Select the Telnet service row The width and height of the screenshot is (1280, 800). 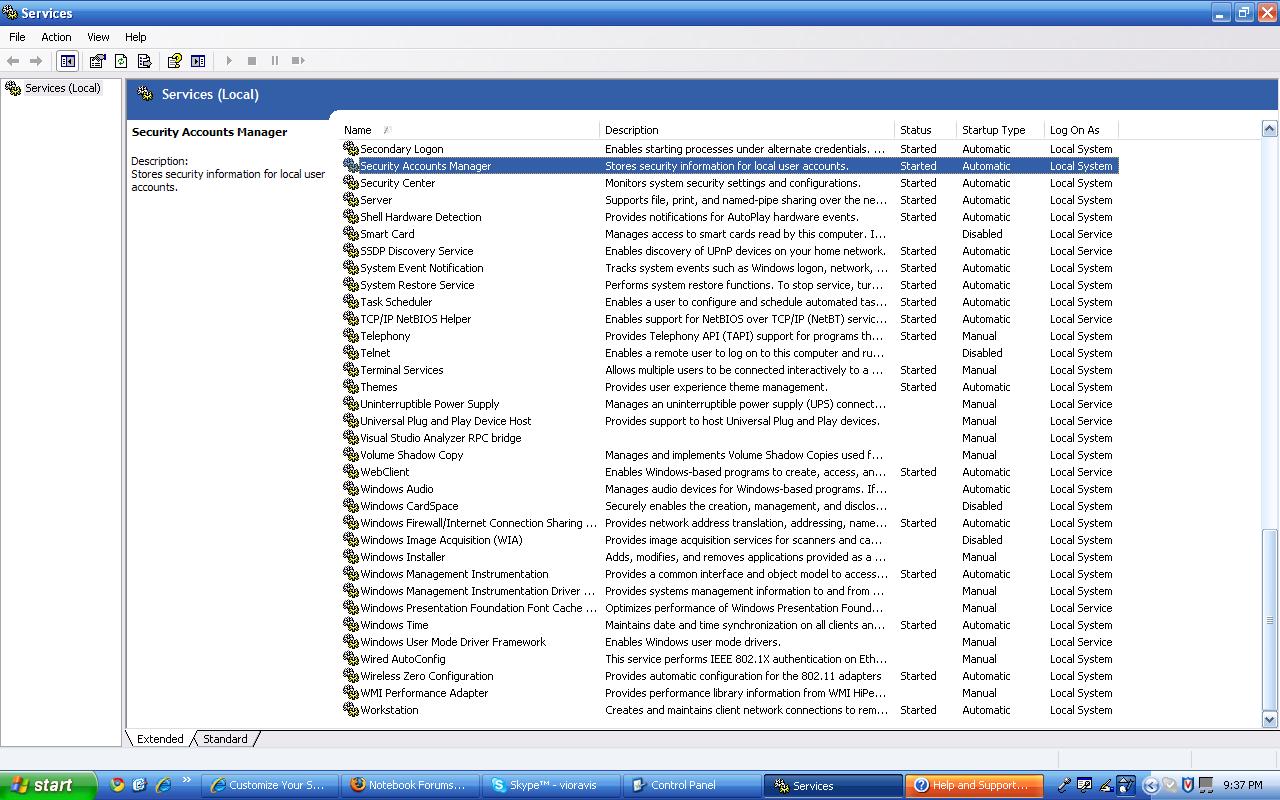[375, 353]
